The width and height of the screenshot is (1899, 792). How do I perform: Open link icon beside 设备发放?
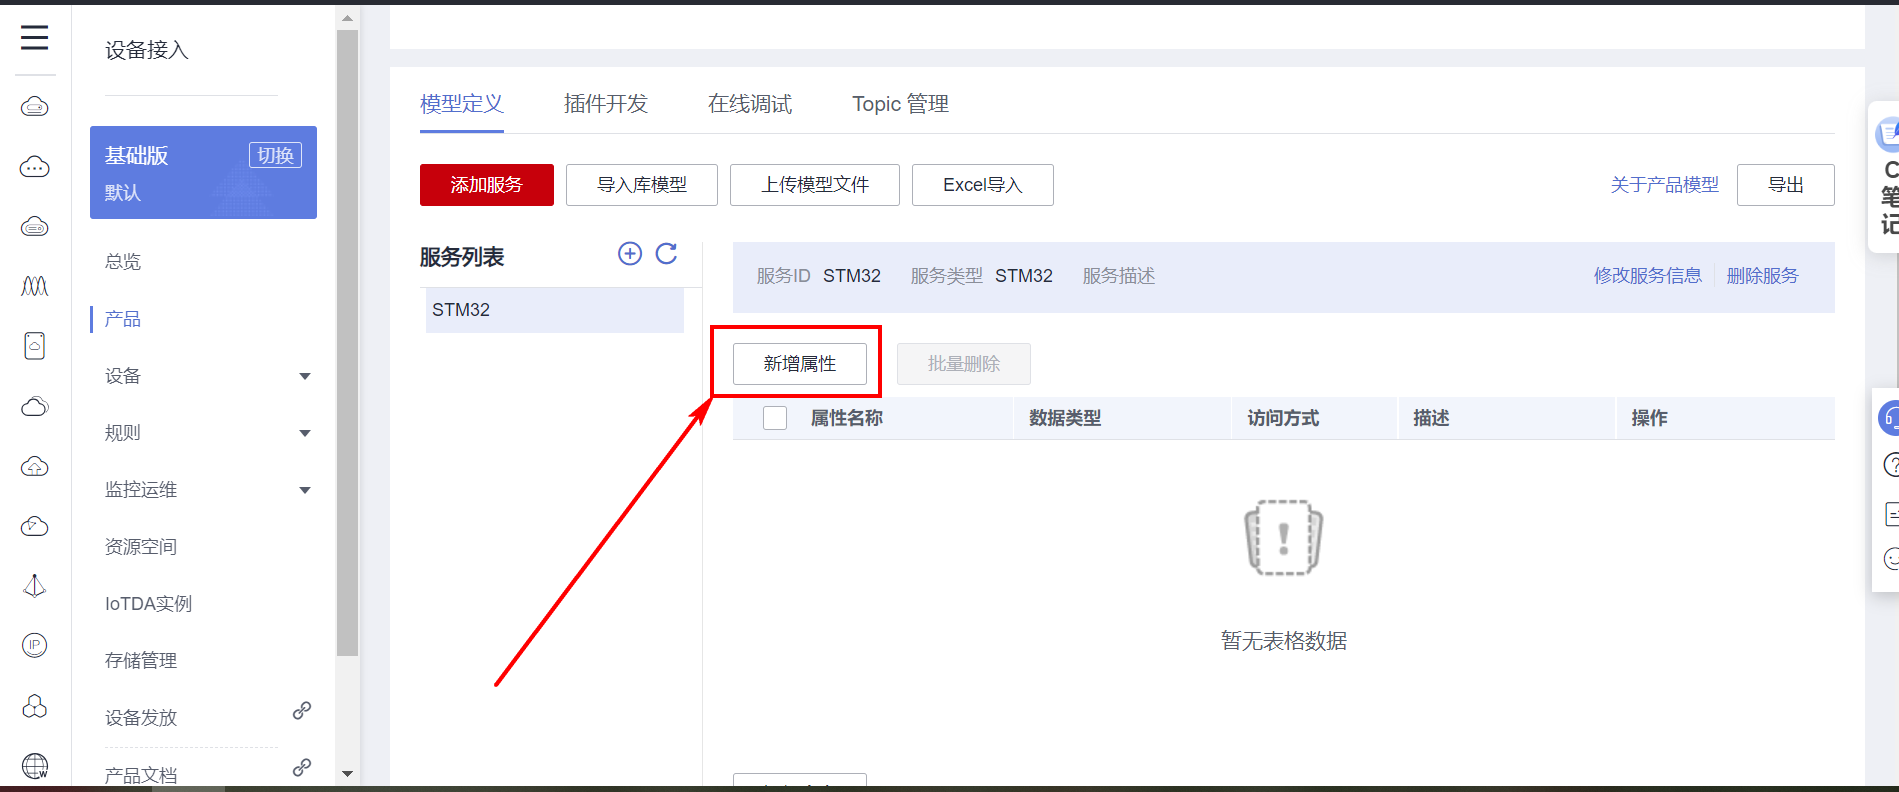coord(301,711)
